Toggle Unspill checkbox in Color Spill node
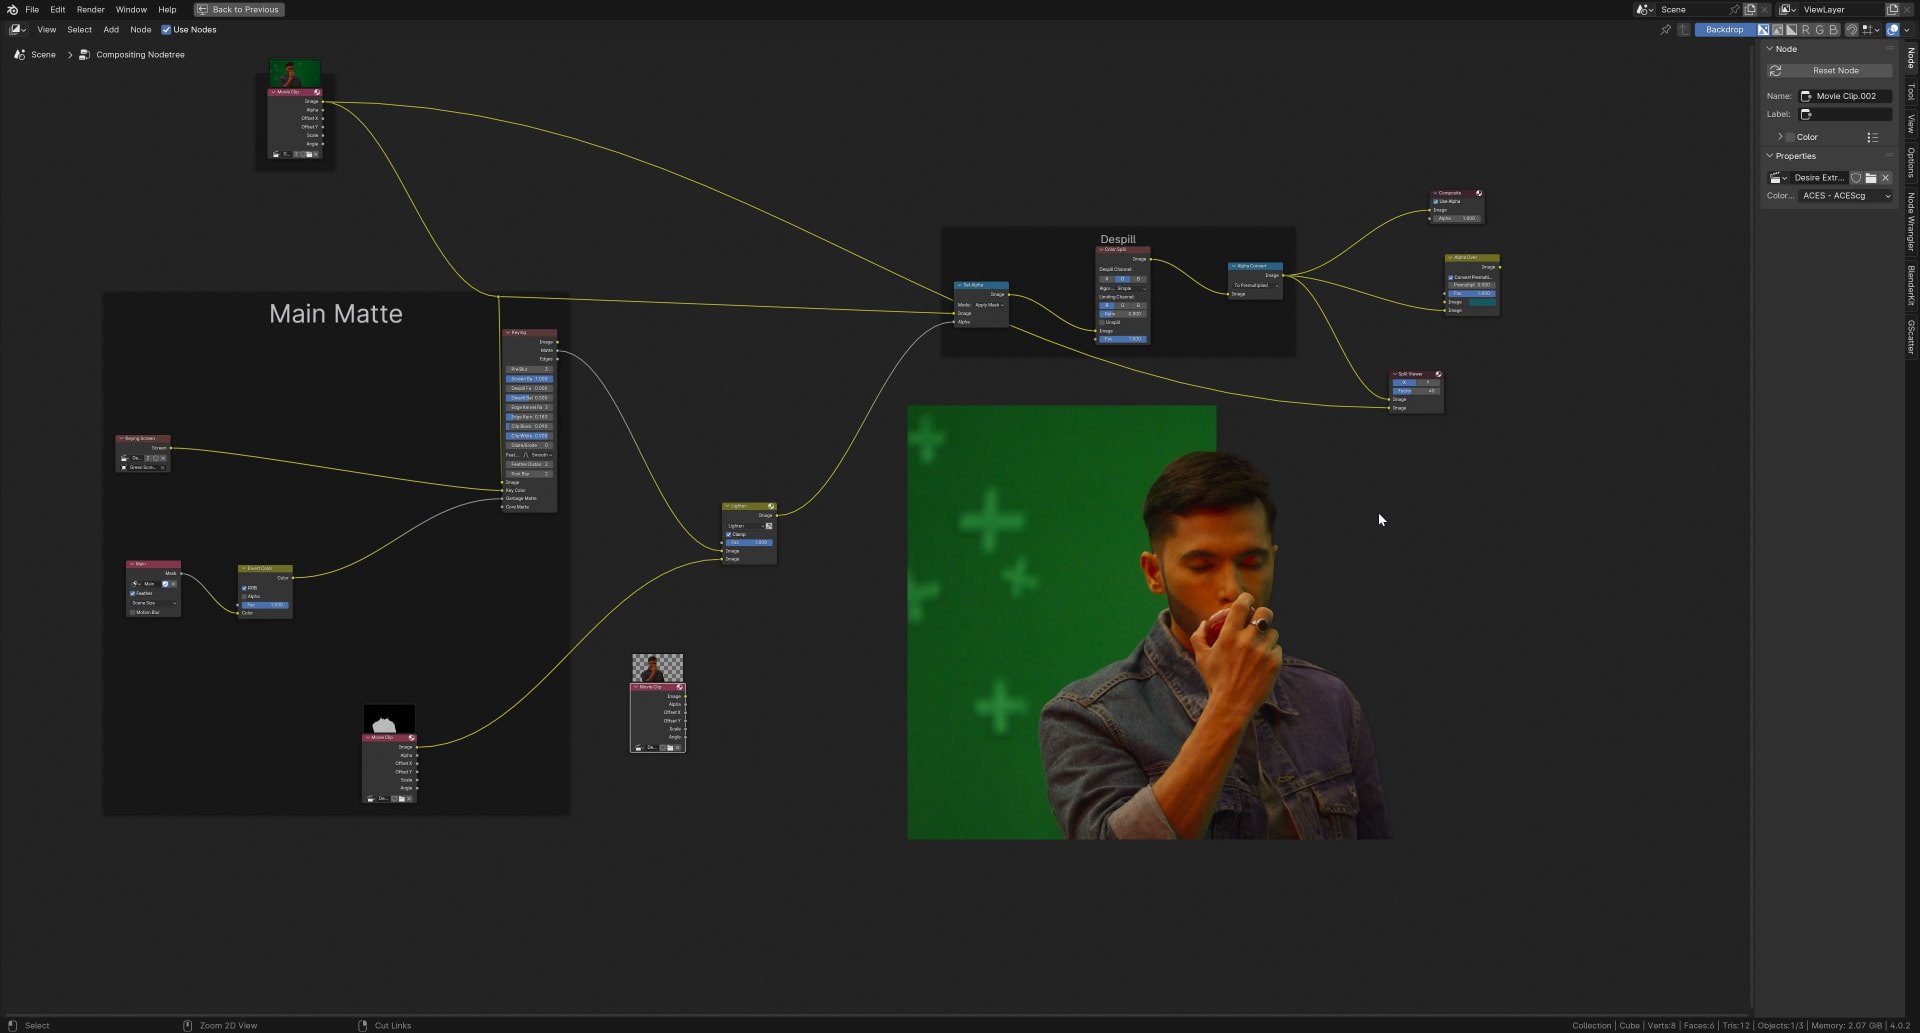The height and width of the screenshot is (1033, 1920). tap(1103, 322)
